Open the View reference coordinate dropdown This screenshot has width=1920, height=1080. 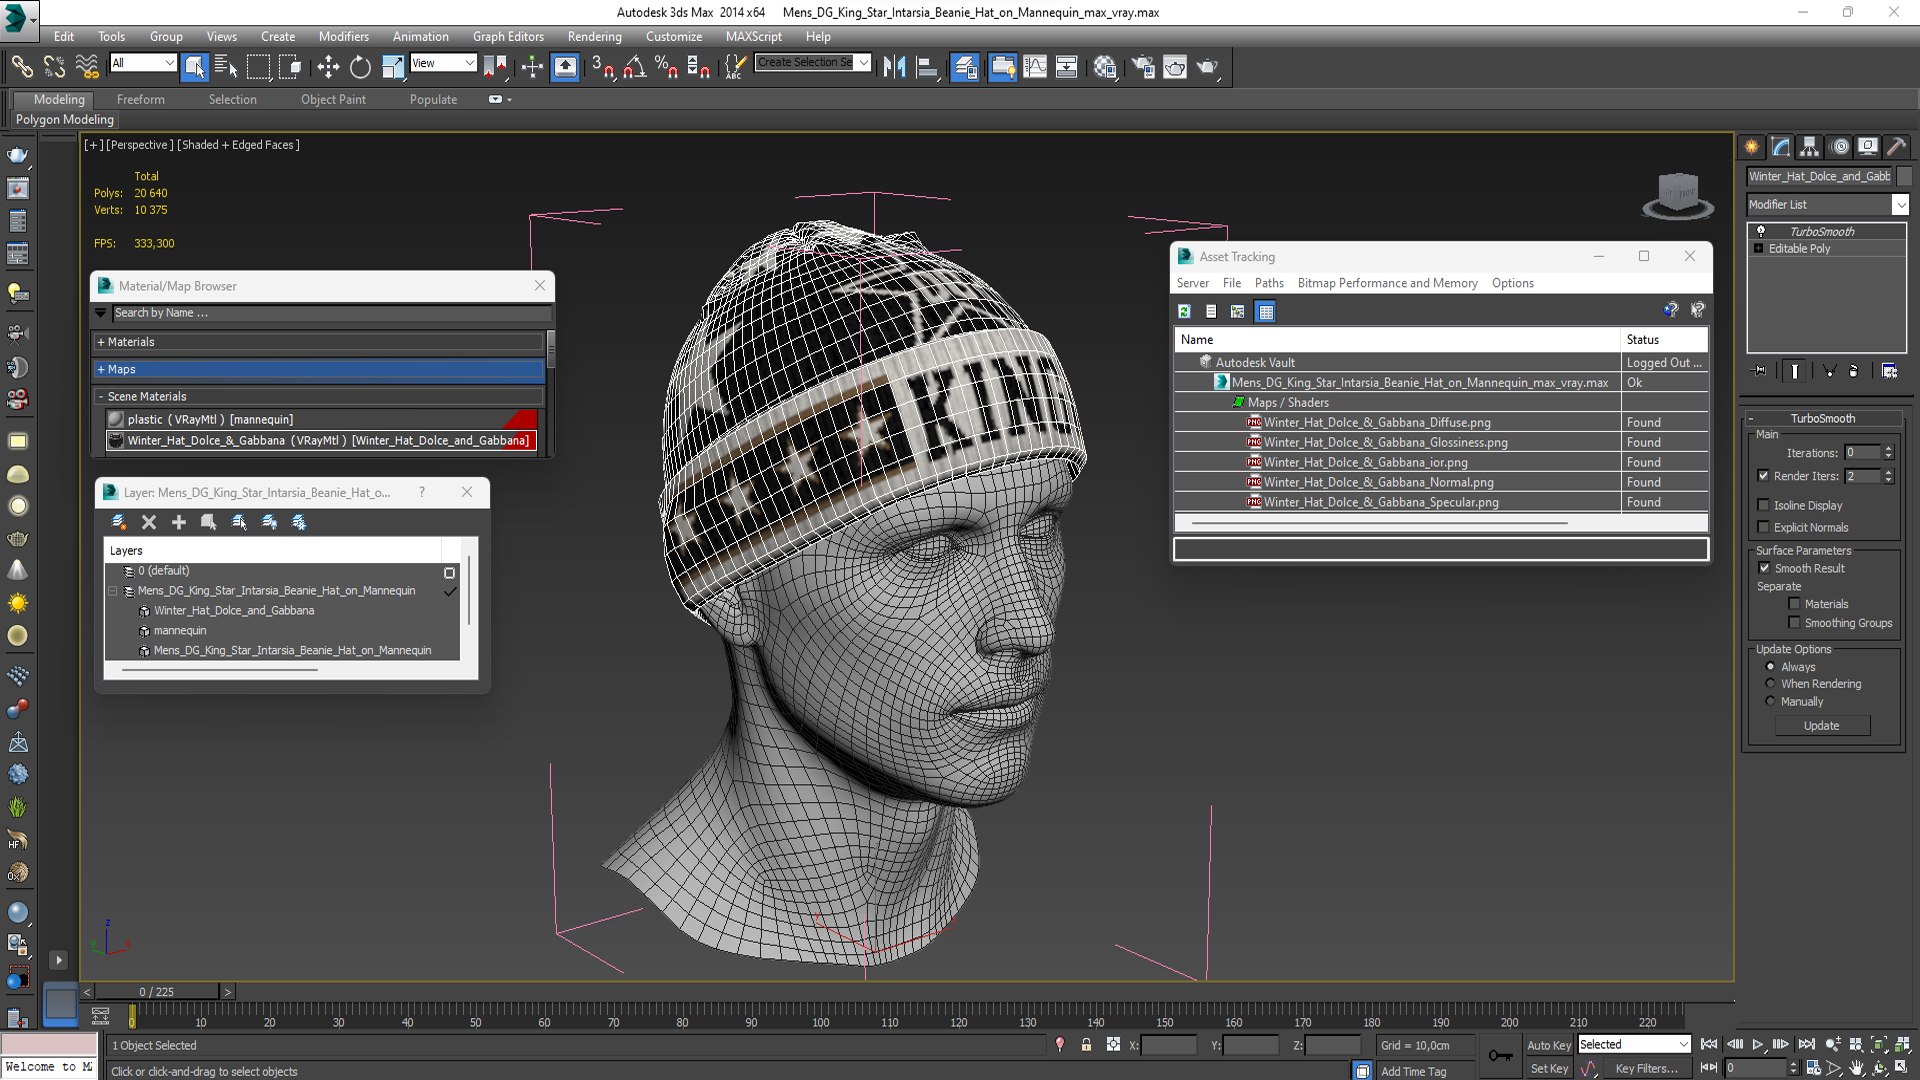point(443,63)
